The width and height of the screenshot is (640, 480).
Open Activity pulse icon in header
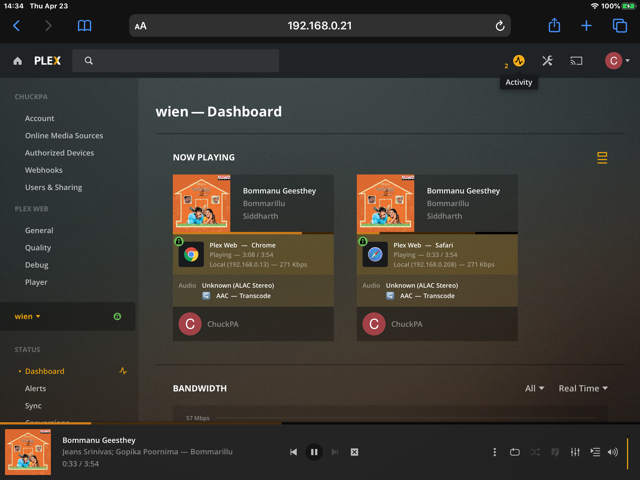[x=518, y=61]
